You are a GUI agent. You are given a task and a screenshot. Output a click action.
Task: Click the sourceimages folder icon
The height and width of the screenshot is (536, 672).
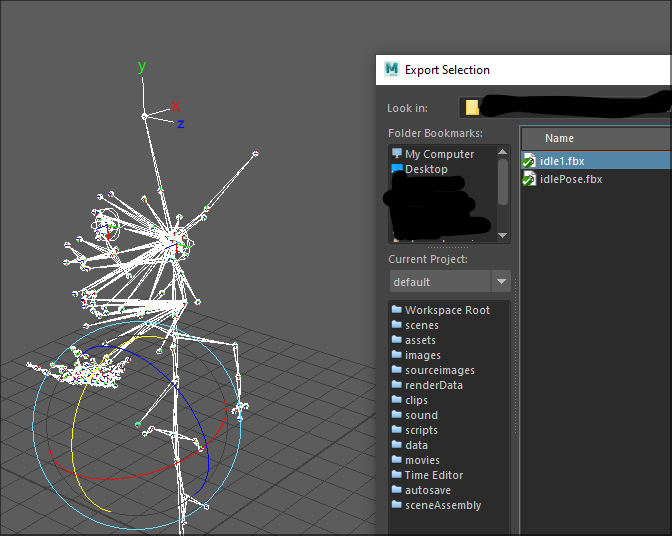397,369
